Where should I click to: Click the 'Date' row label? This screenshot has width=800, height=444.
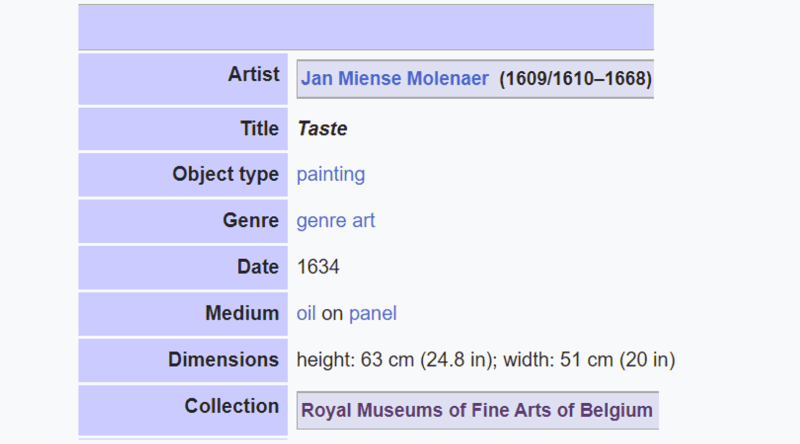point(258,267)
